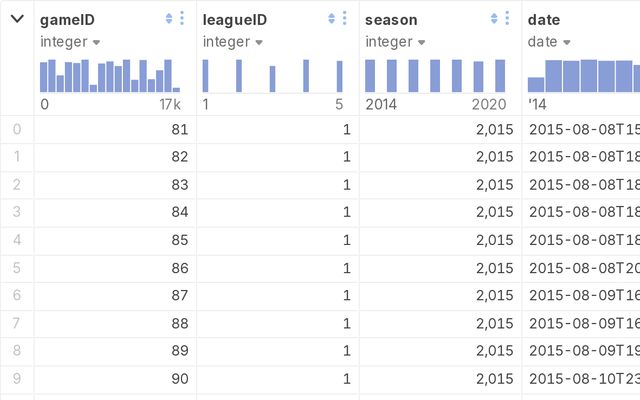640x400 pixels.
Task: Click the season histogram chart
Action: pos(435,75)
